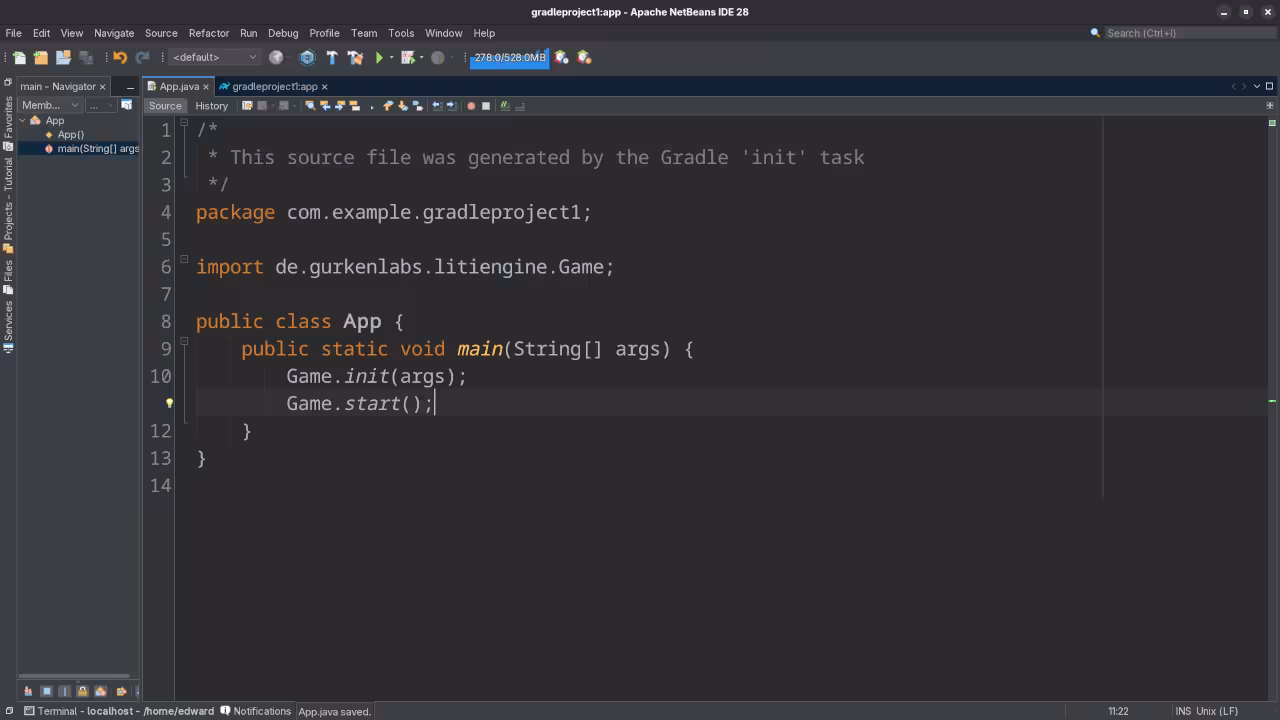Trigger garbage collection by clicking memory usage bar
1280x720 pixels.
pos(509,57)
